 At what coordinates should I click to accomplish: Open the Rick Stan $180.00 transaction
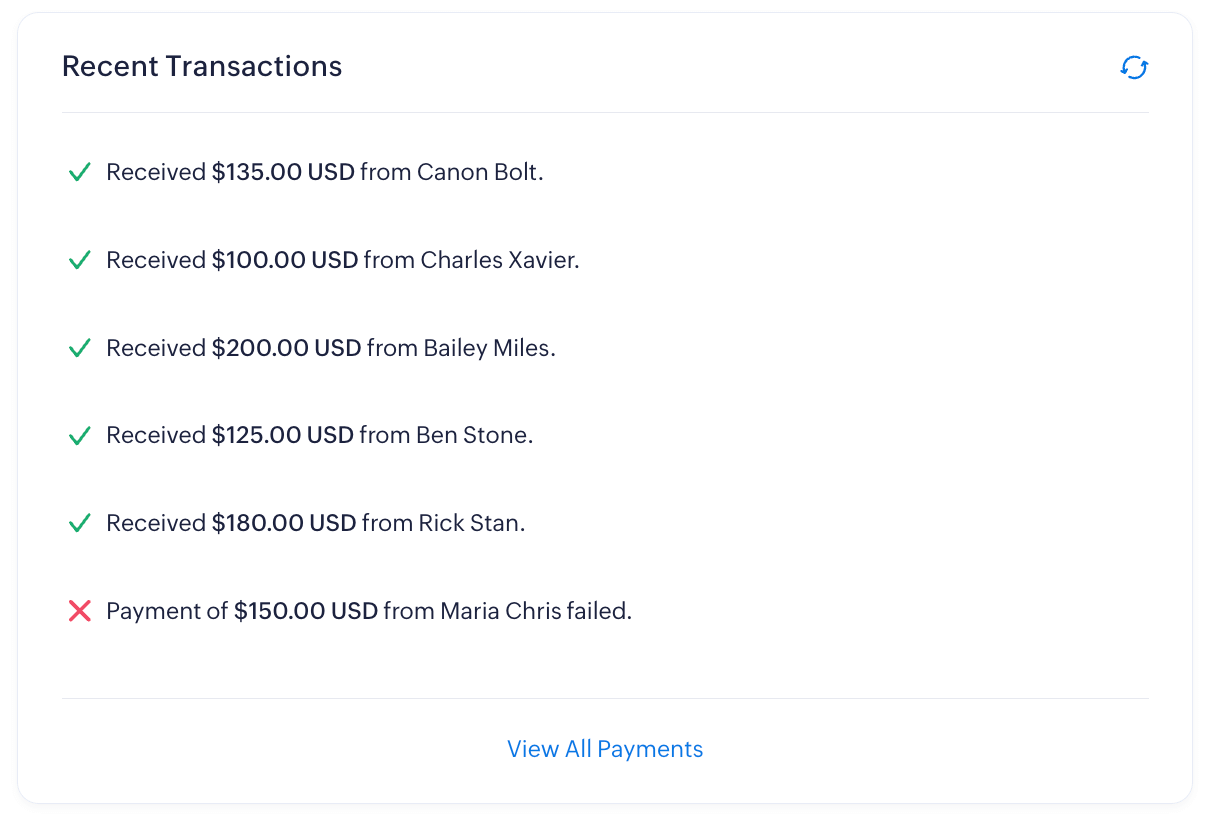[x=316, y=523]
